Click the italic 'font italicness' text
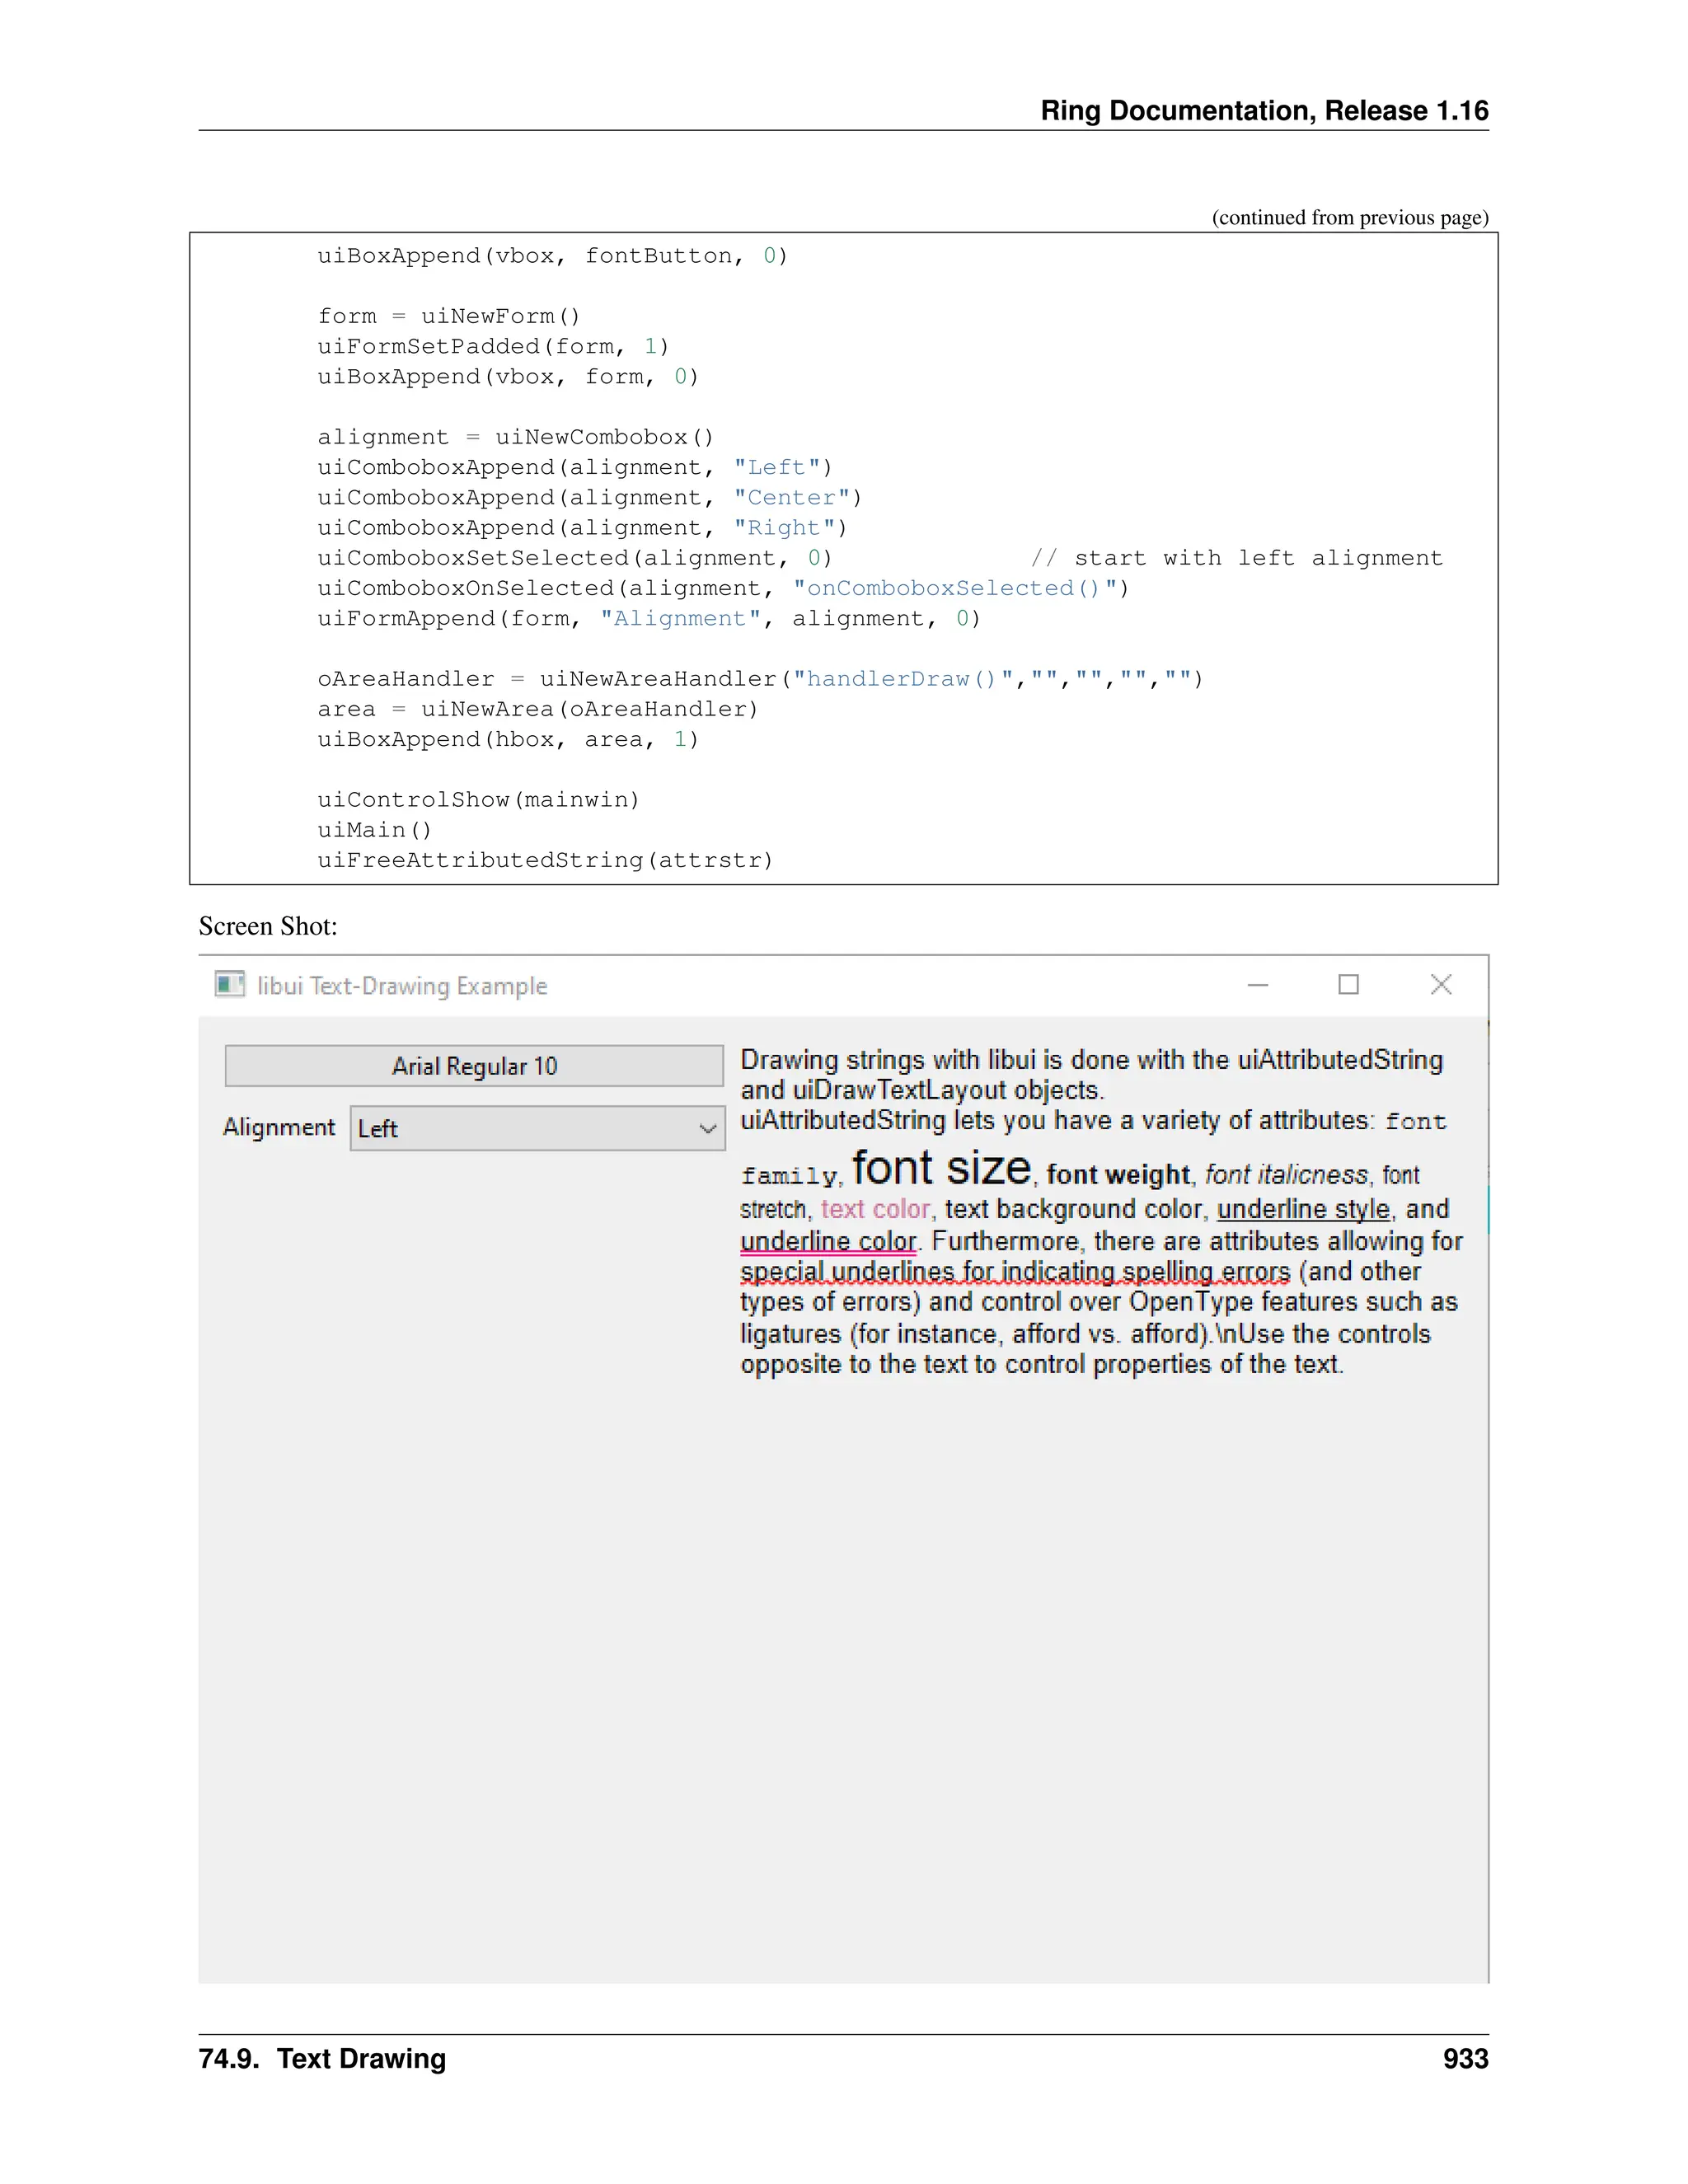1688x2184 pixels. click(x=1286, y=1175)
